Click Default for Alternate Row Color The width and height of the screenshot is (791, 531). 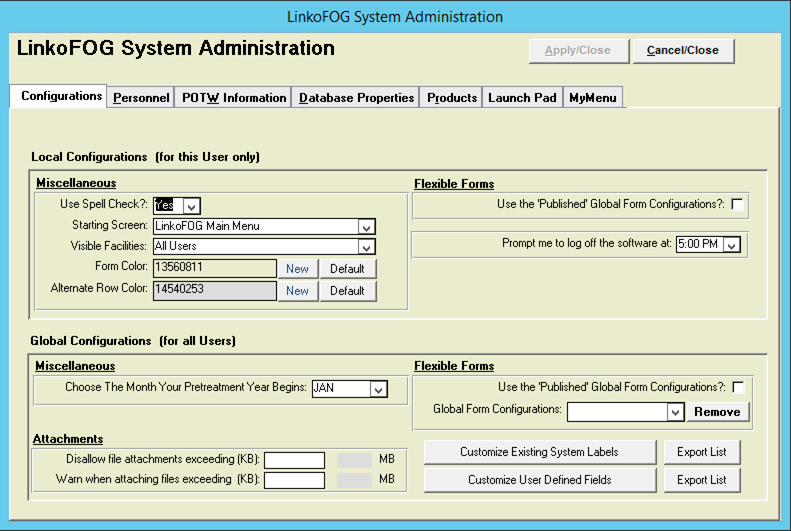pyautogui.click(x=348, y=291)
